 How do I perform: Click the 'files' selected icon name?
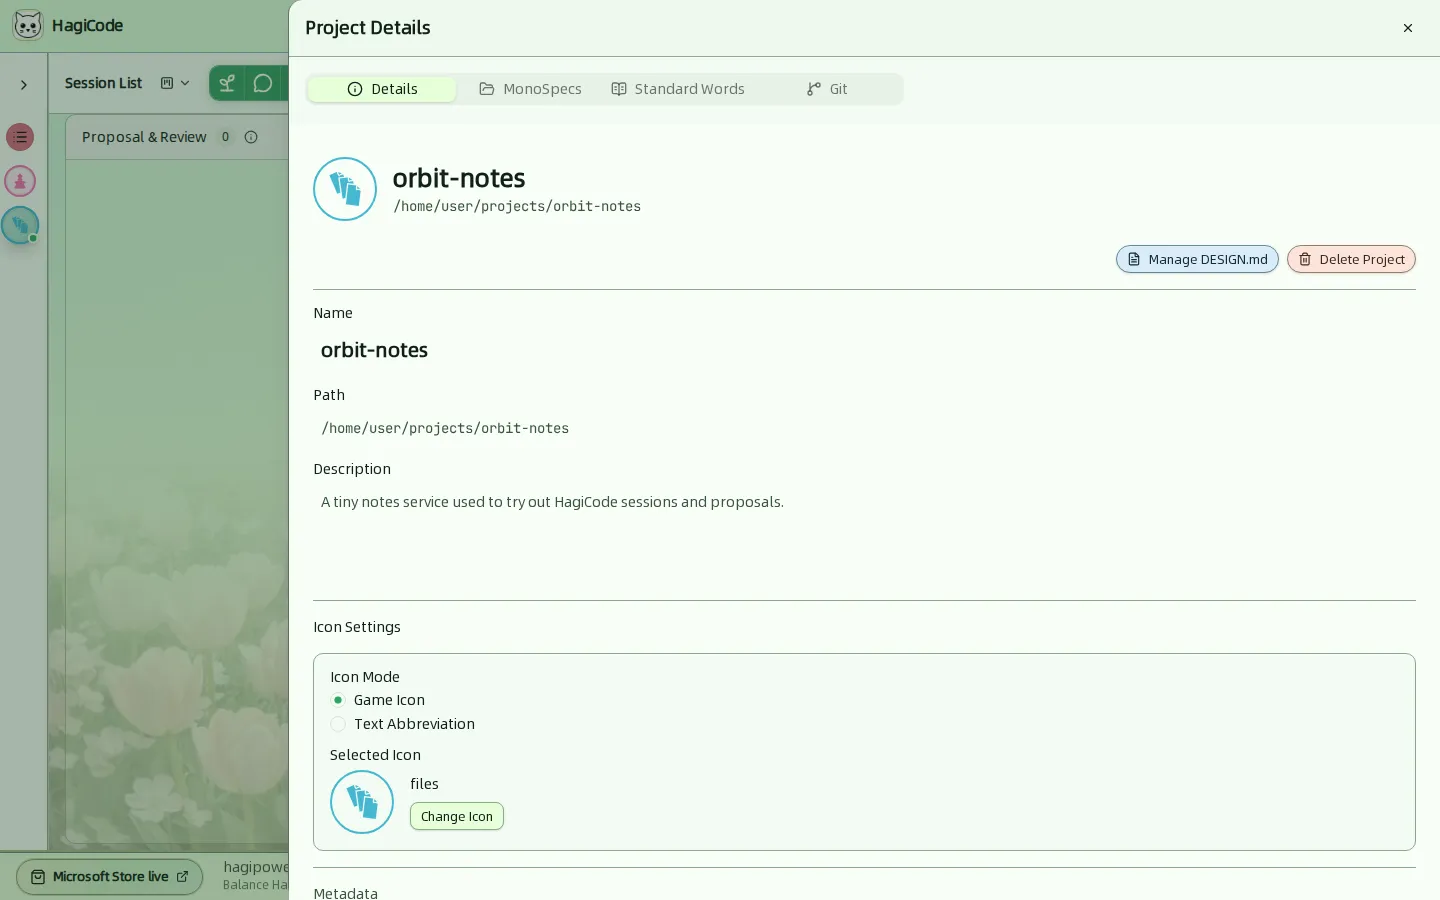(424, 784)
